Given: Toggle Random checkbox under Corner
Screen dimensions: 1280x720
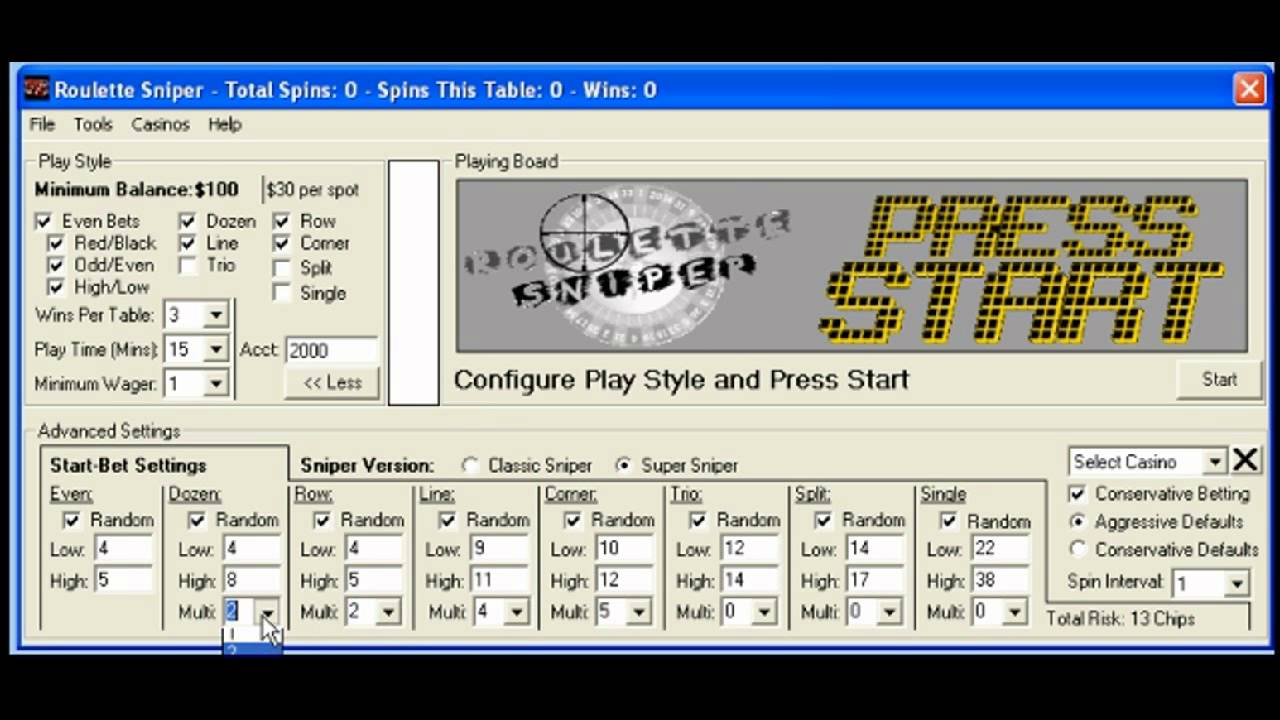Looking at the screenshot, I should pyautogui.click(x=573, y=520).
